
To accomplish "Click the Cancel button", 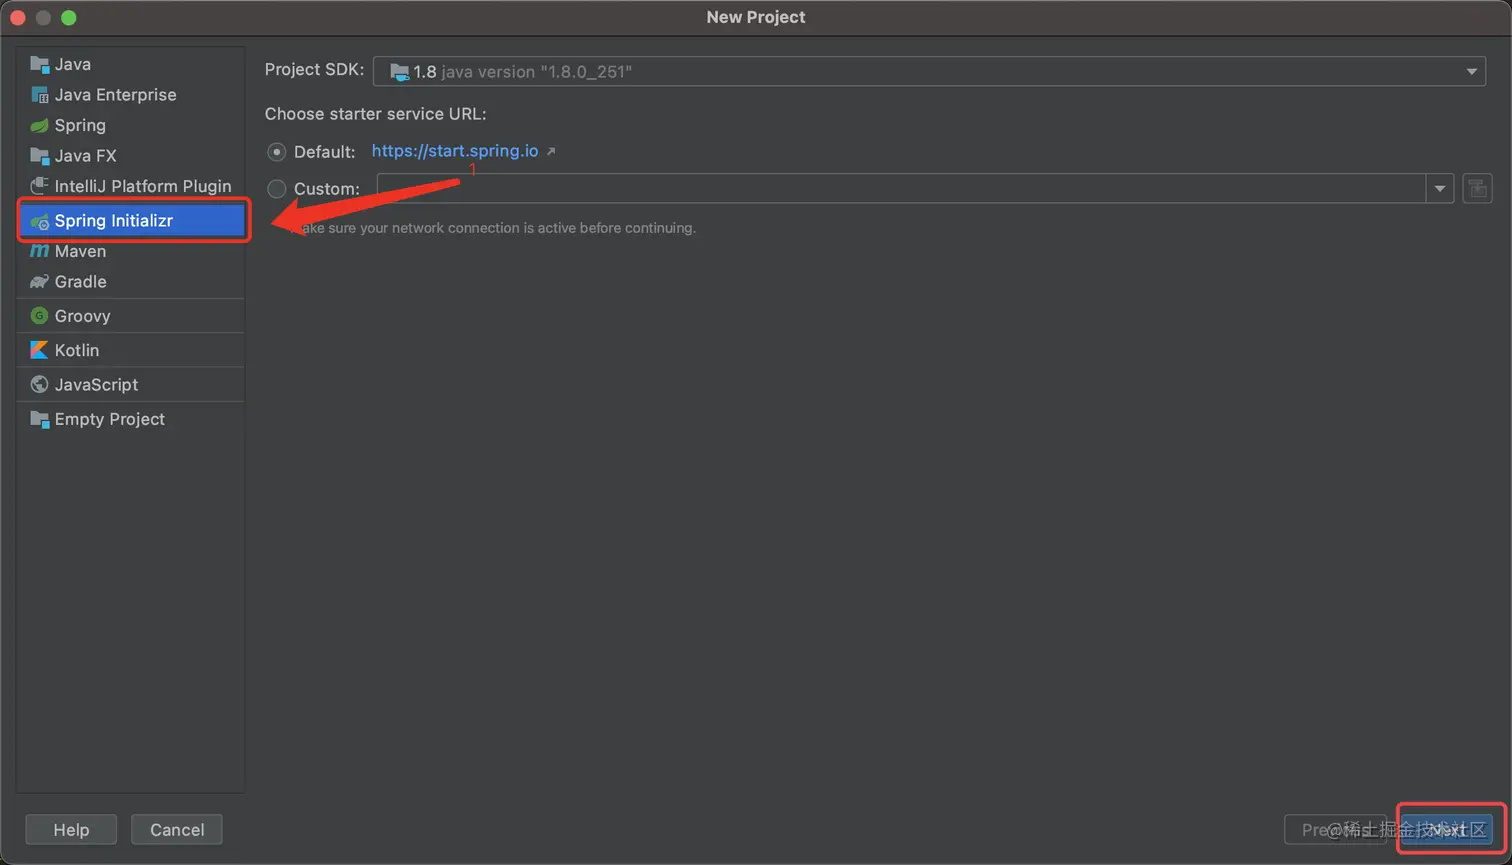I will point(177,830).
